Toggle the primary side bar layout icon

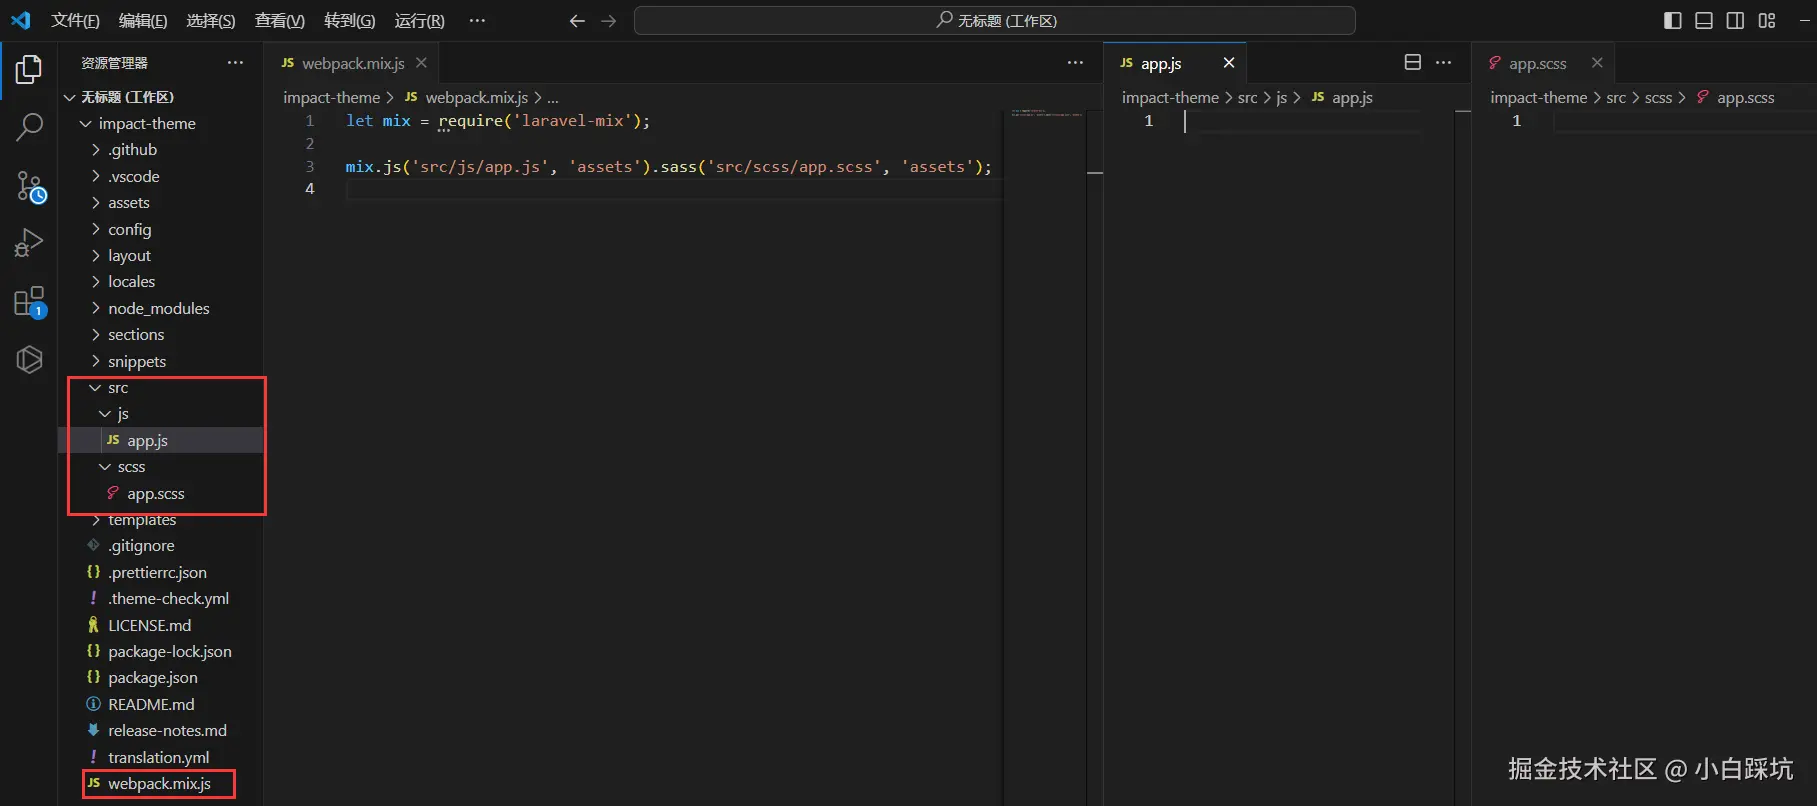(x=1672, y=21)
